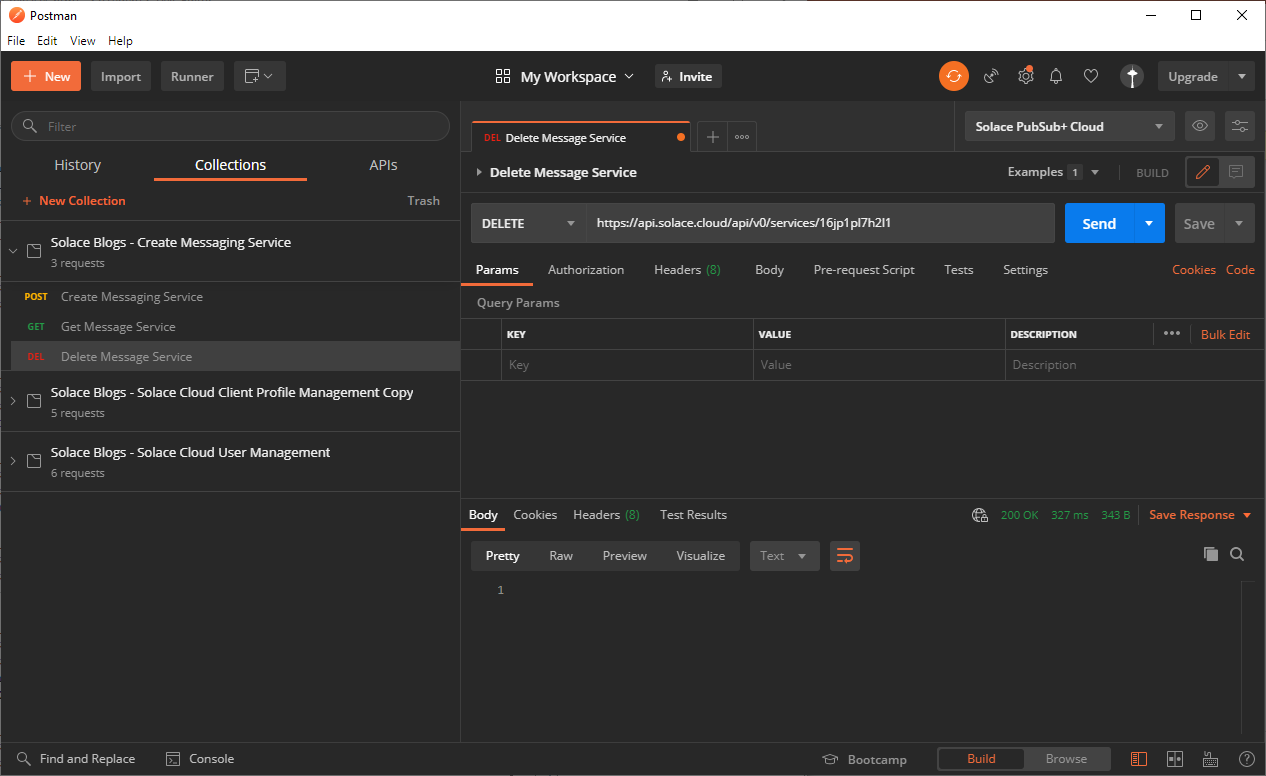The height and width of the screenshot is (776, 1266).
Task: Open the settings gear icon in header
Action: (1025, 76)
